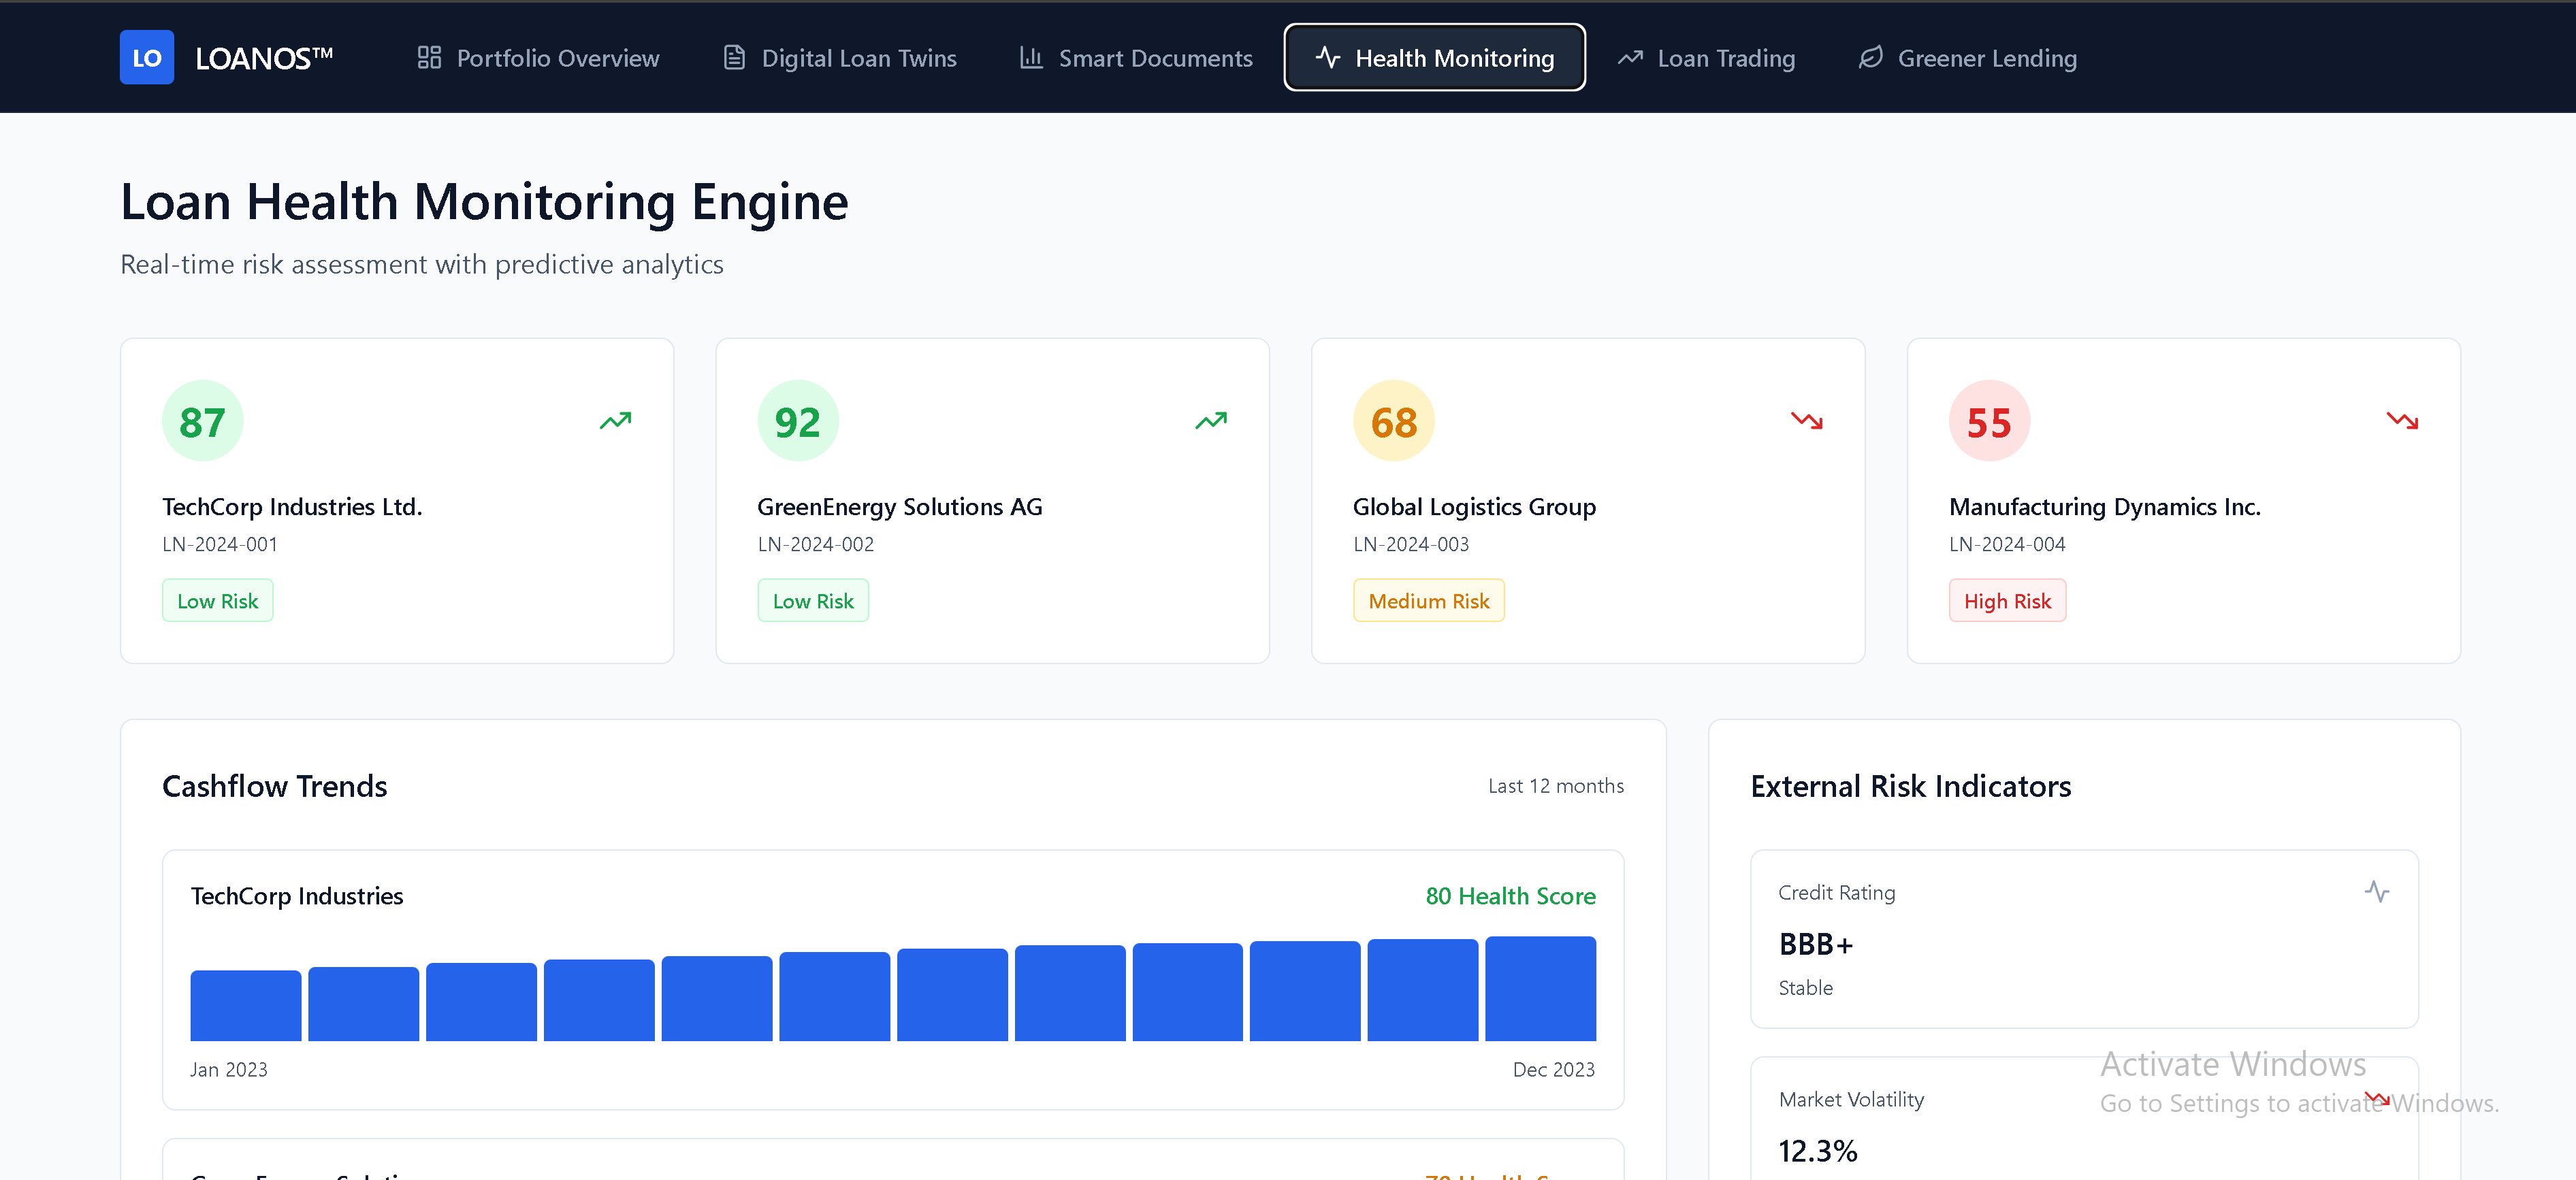This screenshot has height=1180, width=2576.
Task: Click the Greener Lending leaf icon
Action: pyautogui.click(x=1870, y=58)
